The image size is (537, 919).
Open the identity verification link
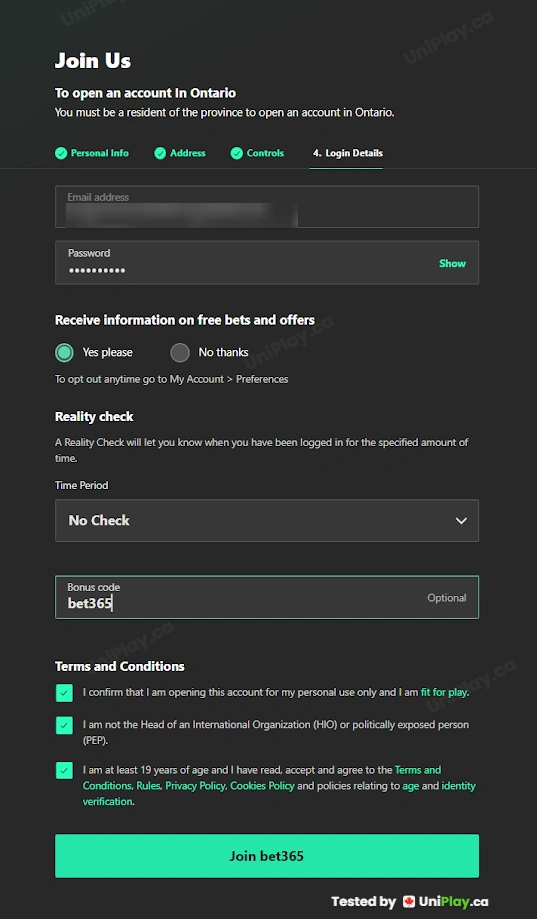tap(279, 794)
